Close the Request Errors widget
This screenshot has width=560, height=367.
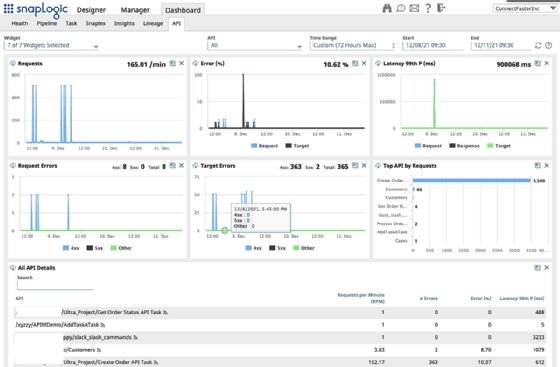click(181, 165)
